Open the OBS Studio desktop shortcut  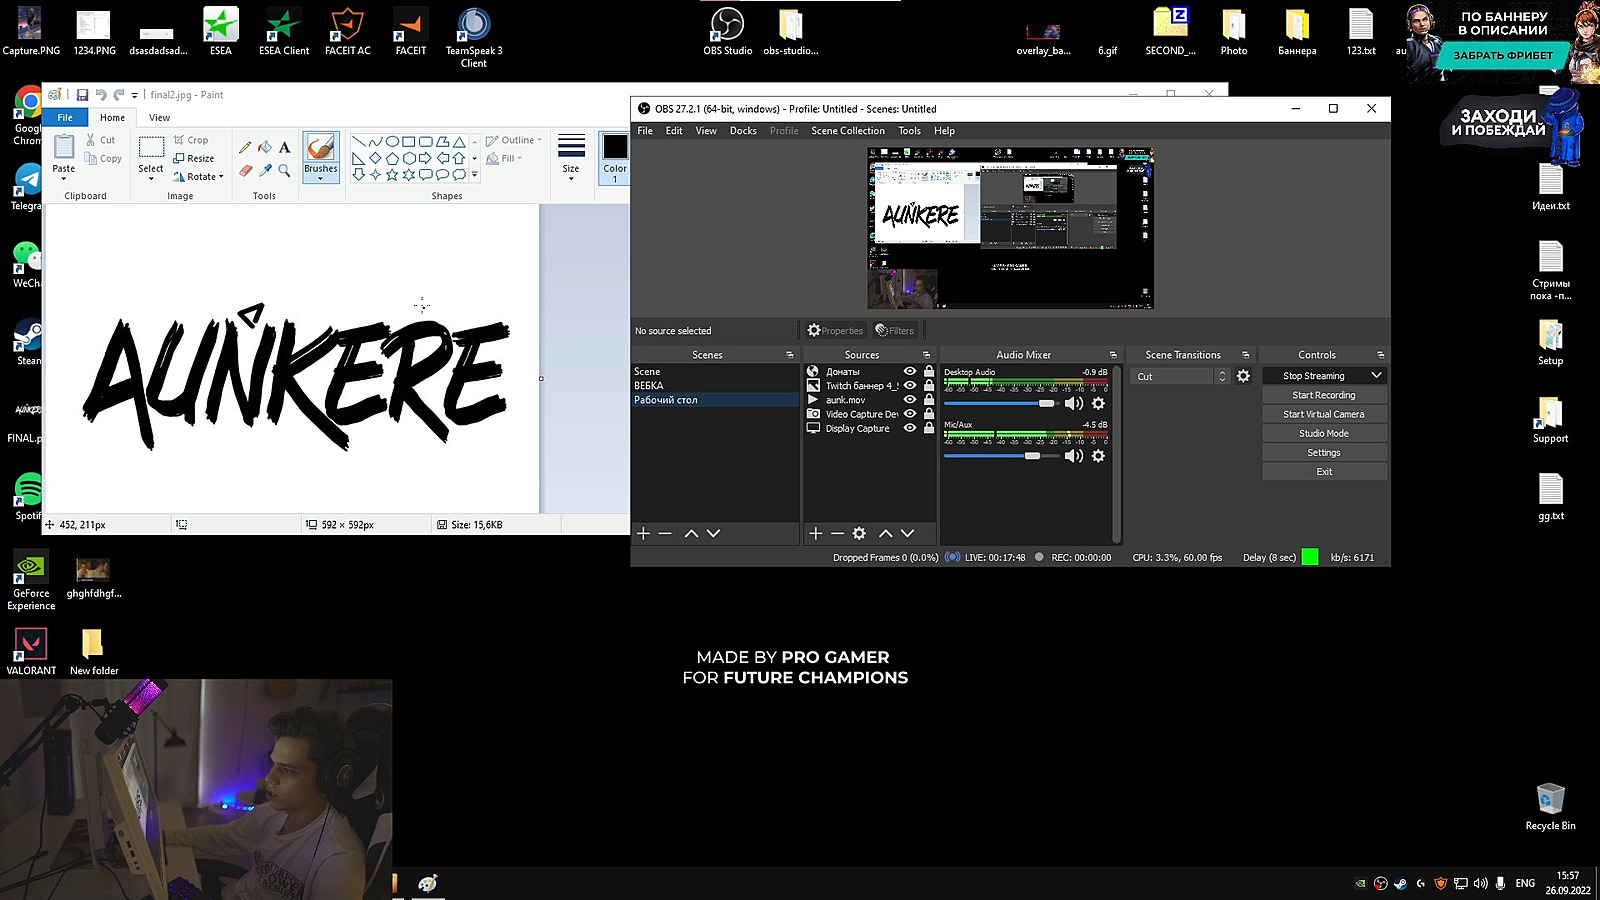pyautogui.click(x=727, y=31)
